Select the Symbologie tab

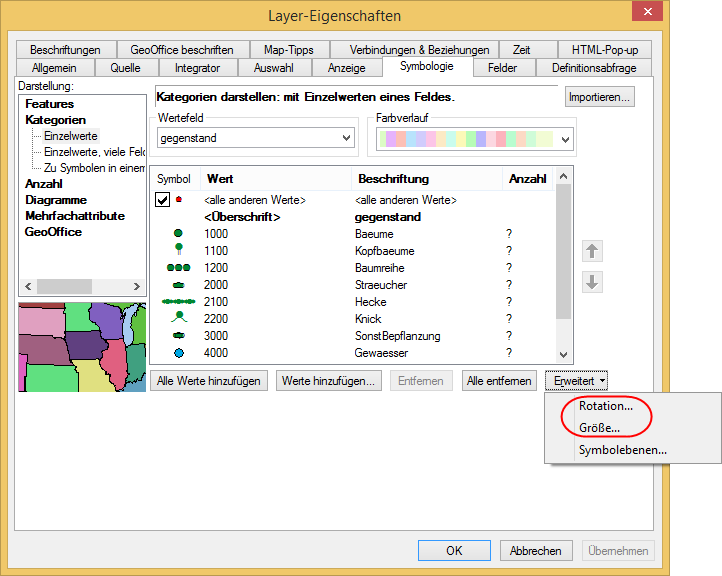427,66
